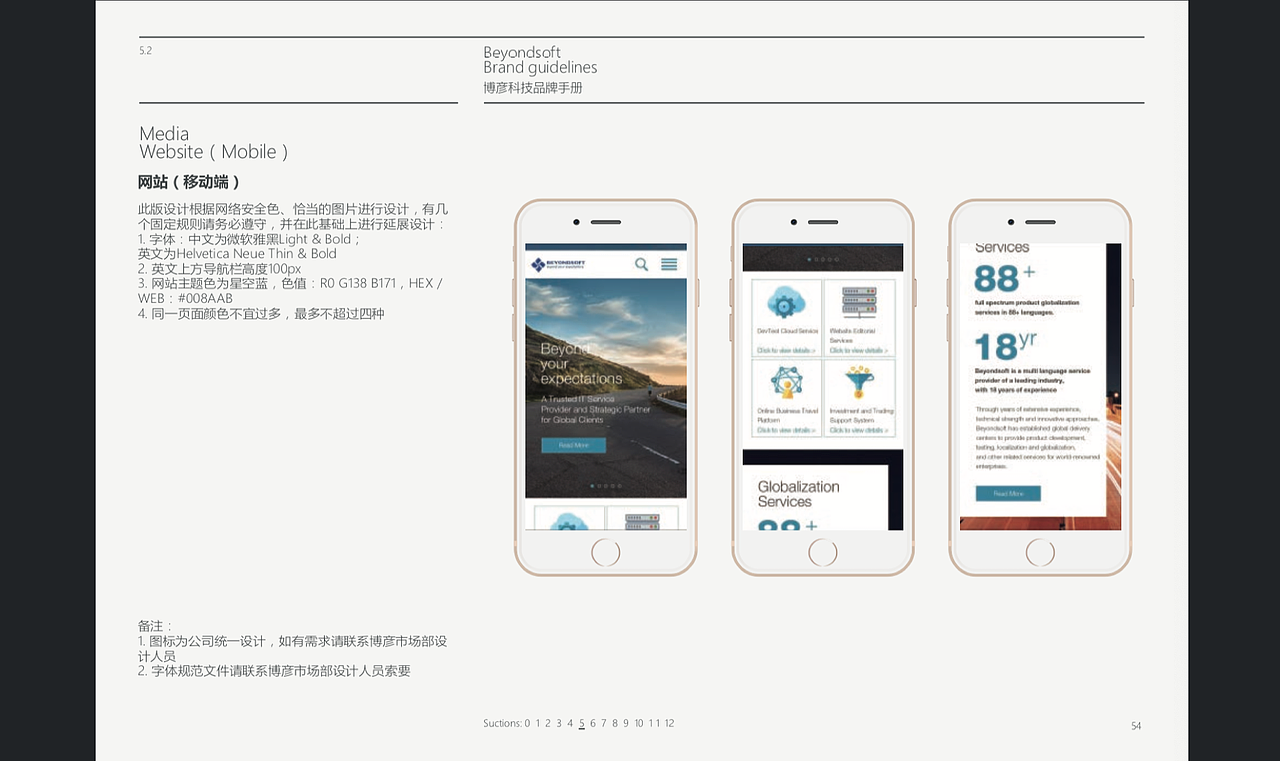Select the Online Business Travel Platform globe icon
Viewport: 1280px width, 761px height.
tap(787, 382)
